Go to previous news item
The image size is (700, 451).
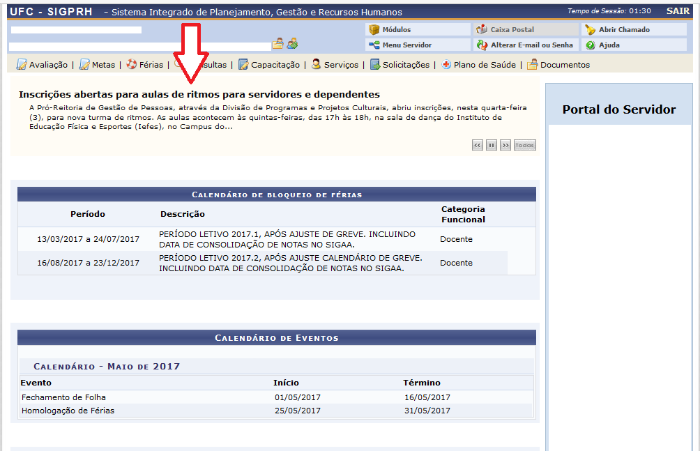pos(478,145)
